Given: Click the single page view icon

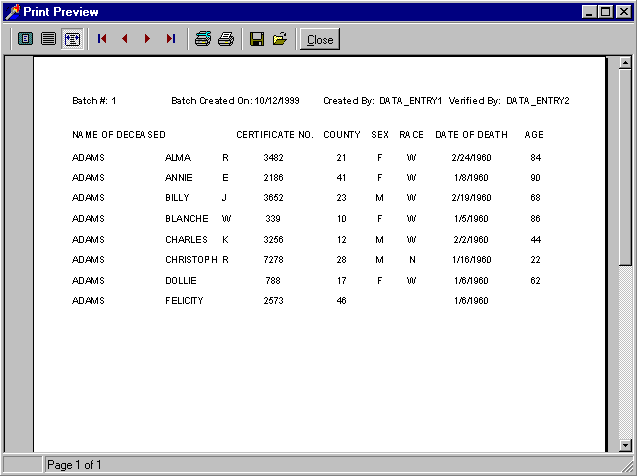Looking at the screenshot, I should coord(25,39).
